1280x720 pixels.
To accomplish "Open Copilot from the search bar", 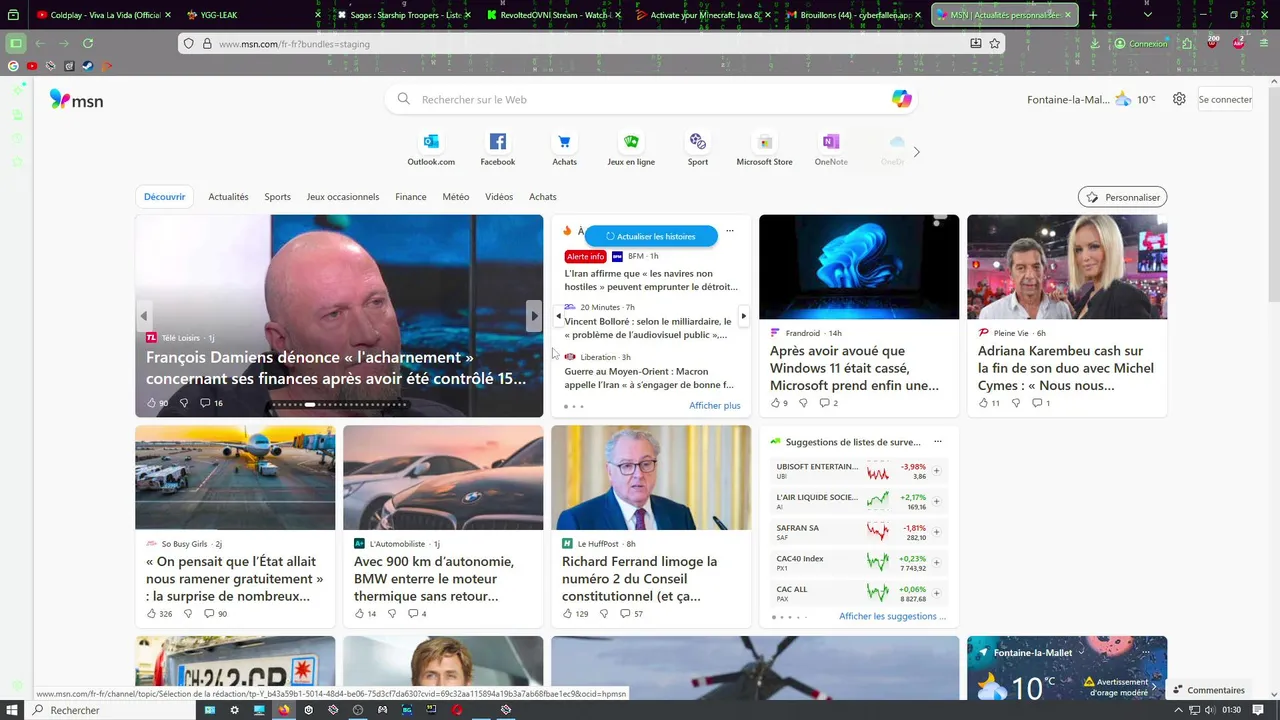I will pyautogui.click(x=902, y=99).
